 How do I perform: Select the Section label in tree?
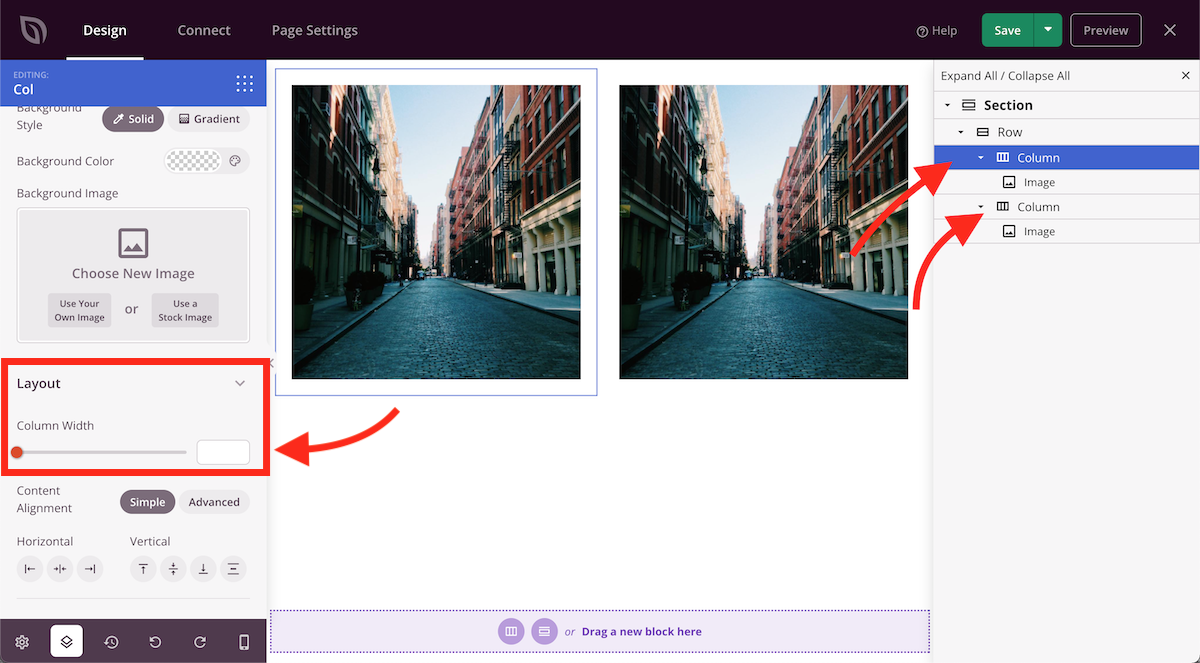[x=1008, y=105]
